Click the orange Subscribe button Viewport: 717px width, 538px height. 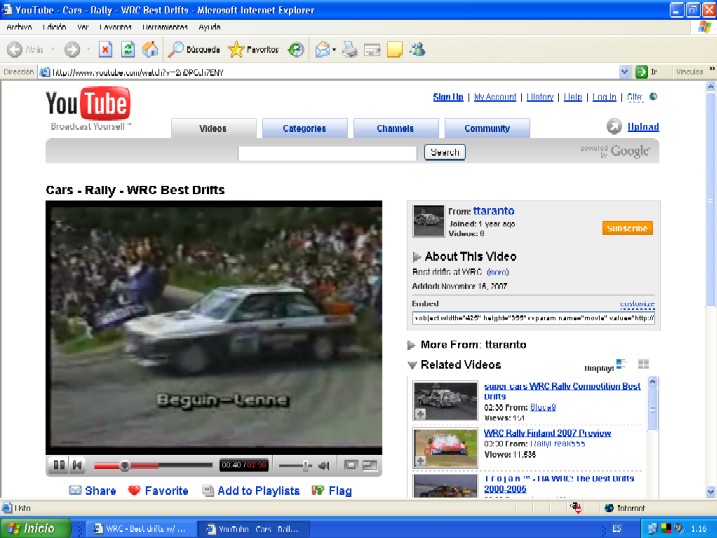coord(627,228)
